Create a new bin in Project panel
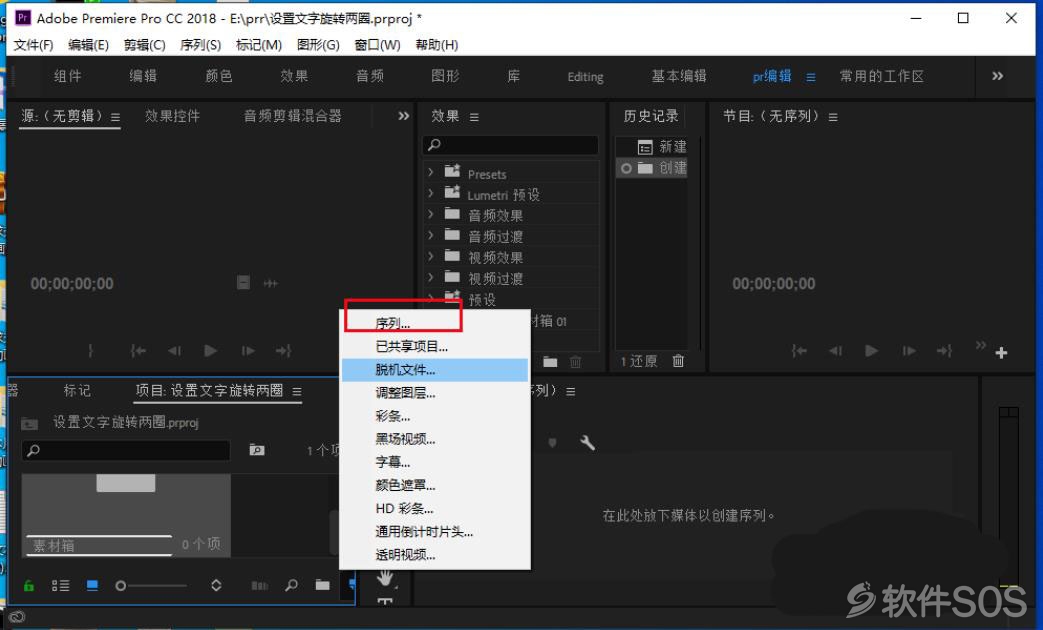The width and height of the screenshot is (1043, 630). coord(323,585)
